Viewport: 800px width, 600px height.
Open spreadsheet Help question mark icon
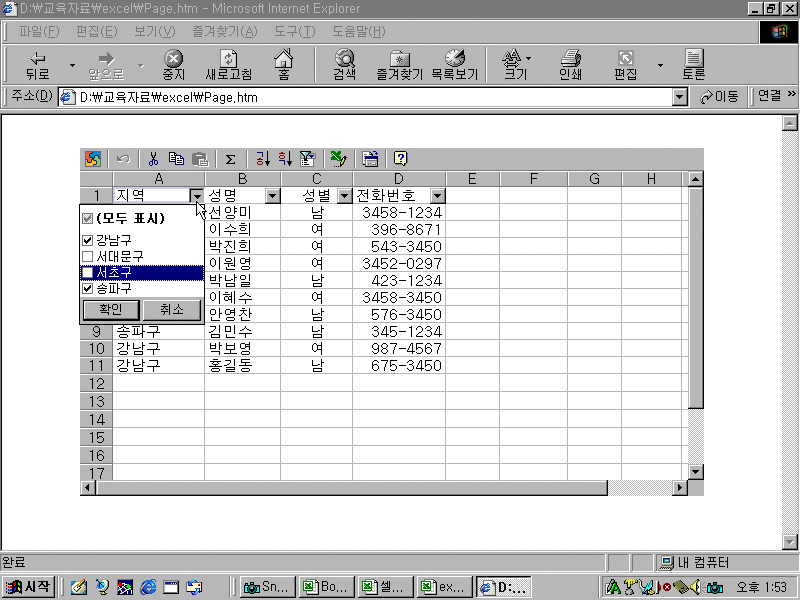400,159
